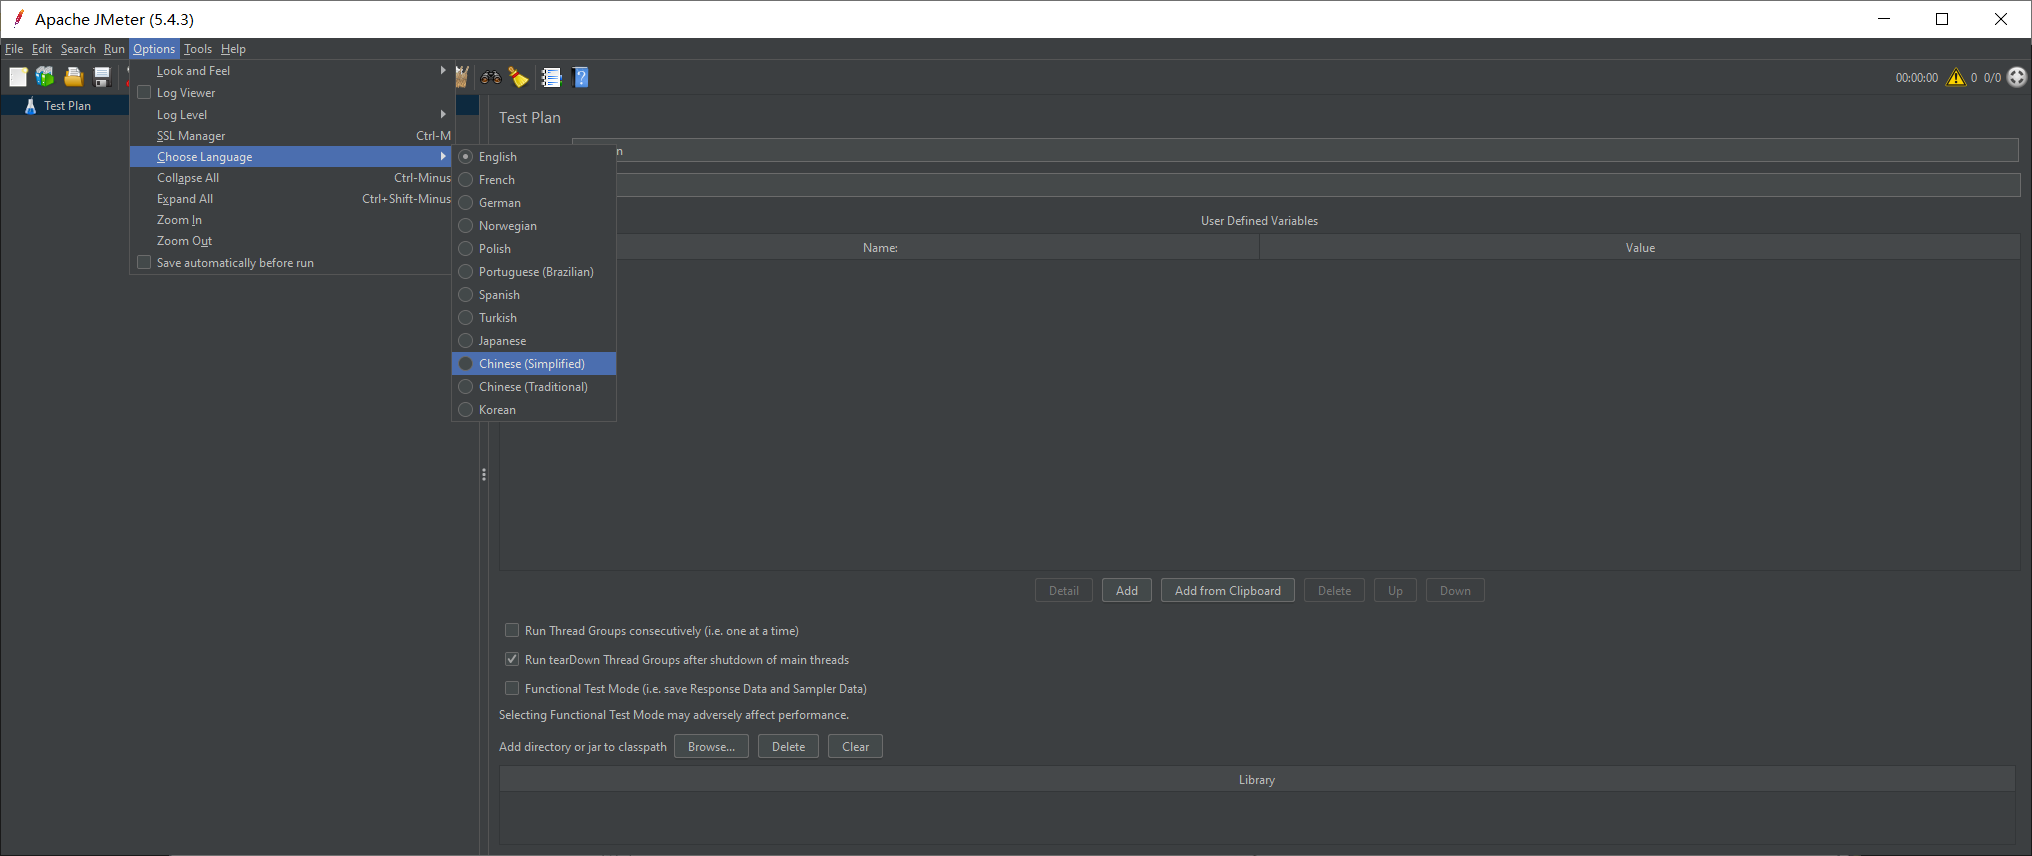The image size is (2032, 856).
Task: Open the Search menu
Action: pos(78,49)
